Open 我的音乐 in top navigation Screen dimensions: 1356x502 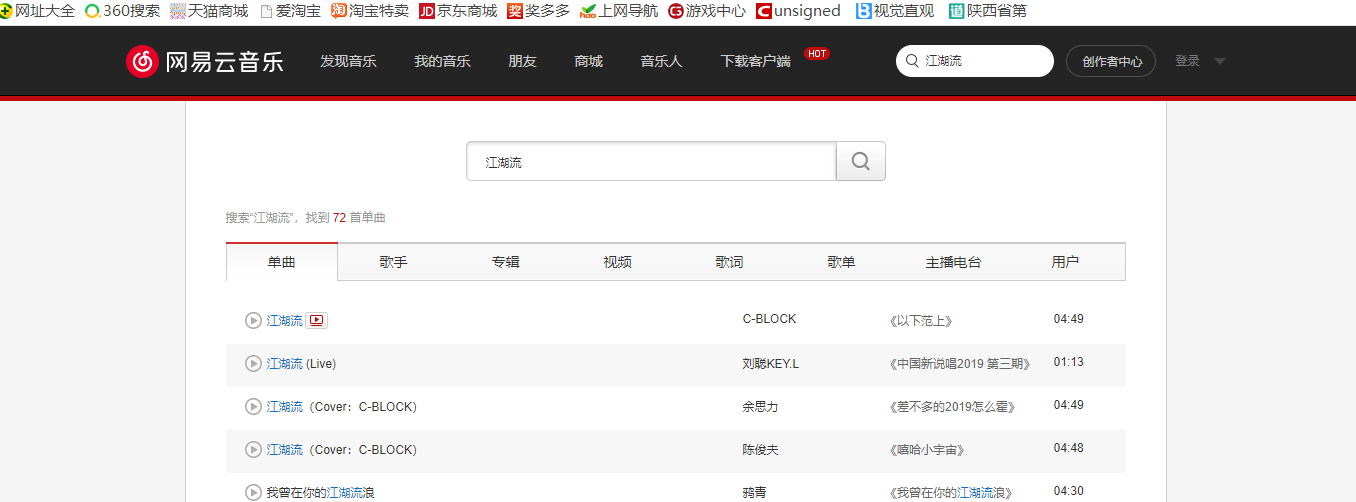tap(442, 61)
